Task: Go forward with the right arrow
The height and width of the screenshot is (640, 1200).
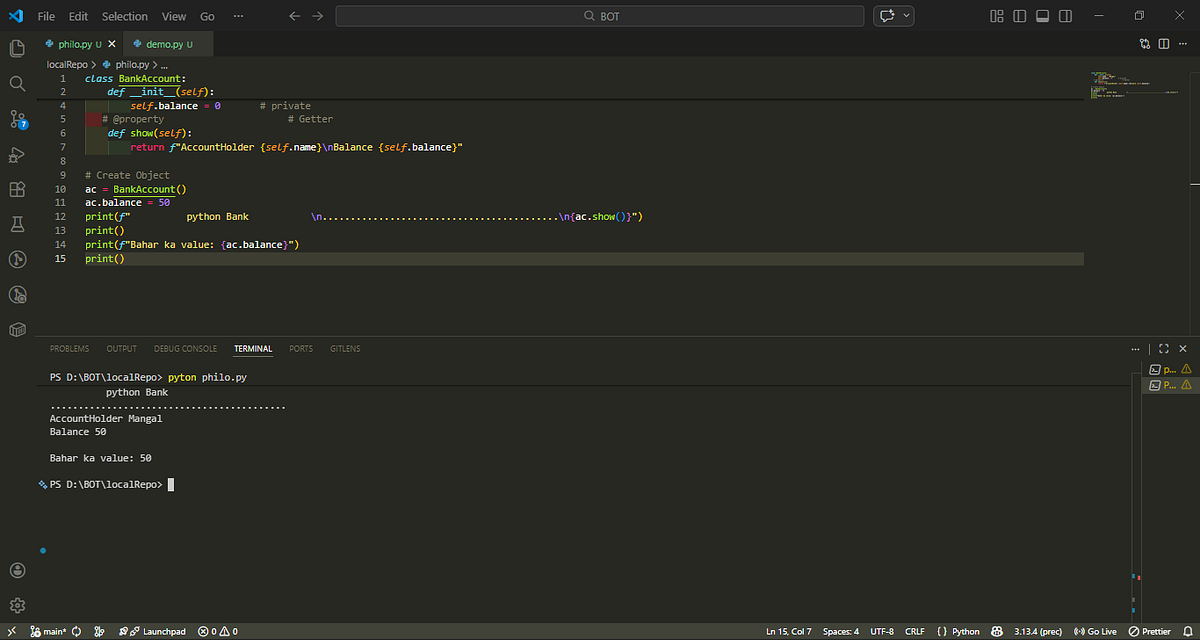Action: tap(317, 16)
